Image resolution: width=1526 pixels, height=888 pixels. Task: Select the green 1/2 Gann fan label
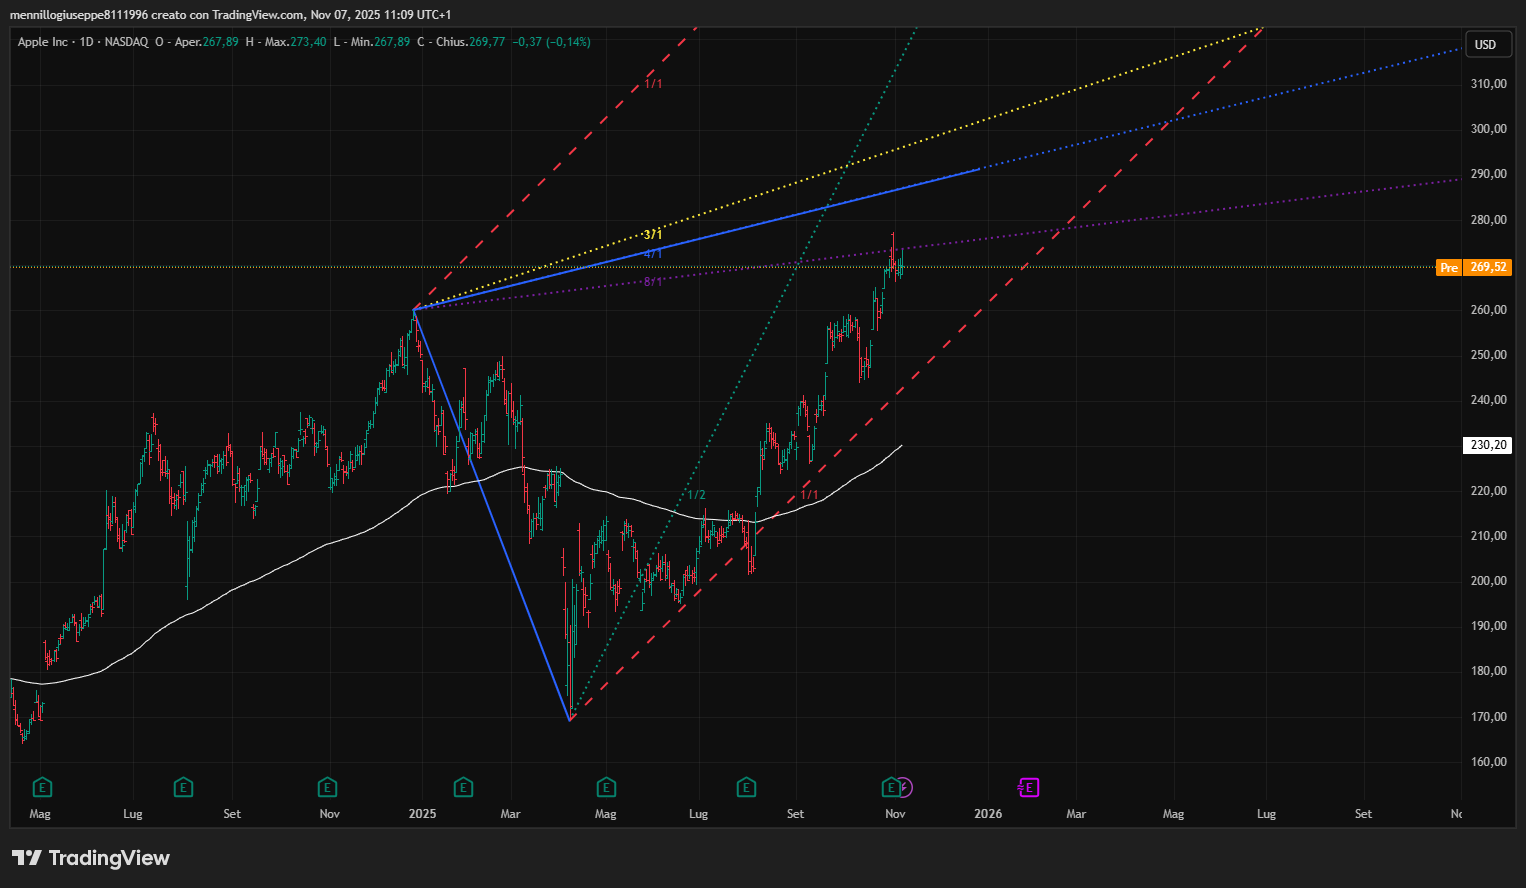(x=697, y=495)
